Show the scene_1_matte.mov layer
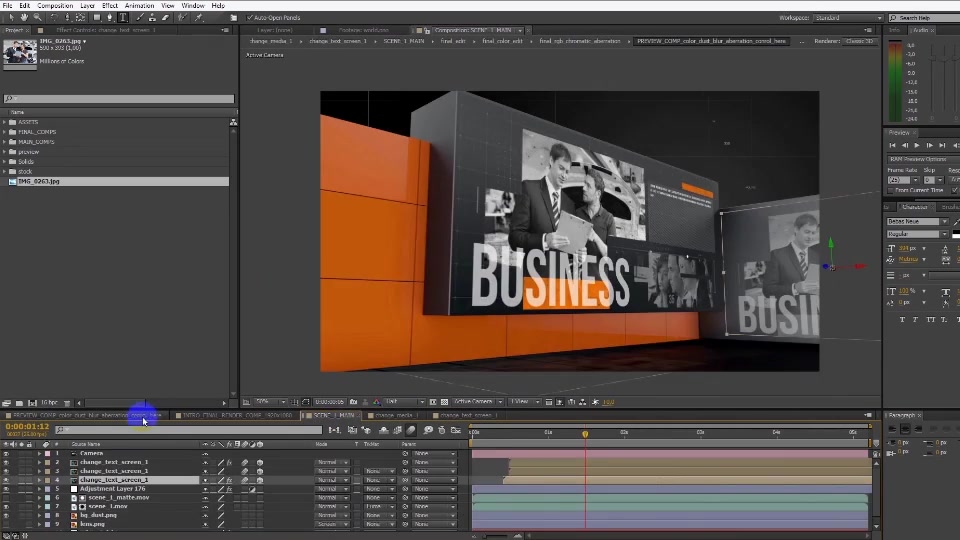Viewport: 960px width, 540px height. 6,498
